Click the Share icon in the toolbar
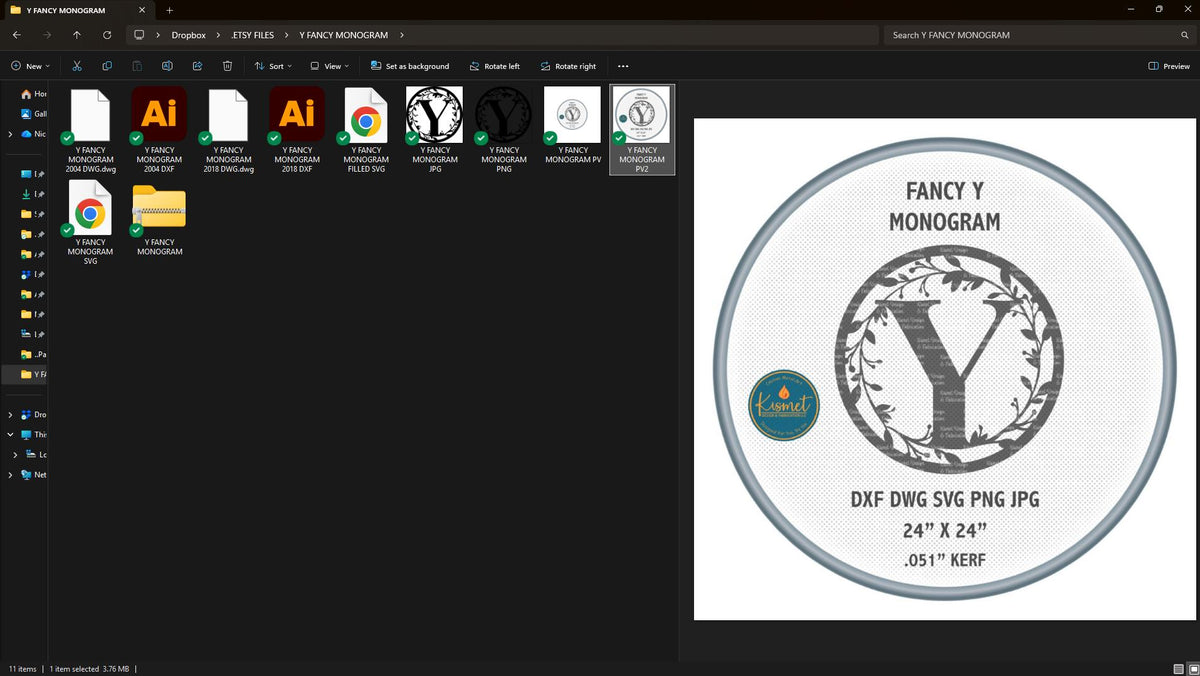The height and width of the screenshot is (676, 1200). coord(197,66)
